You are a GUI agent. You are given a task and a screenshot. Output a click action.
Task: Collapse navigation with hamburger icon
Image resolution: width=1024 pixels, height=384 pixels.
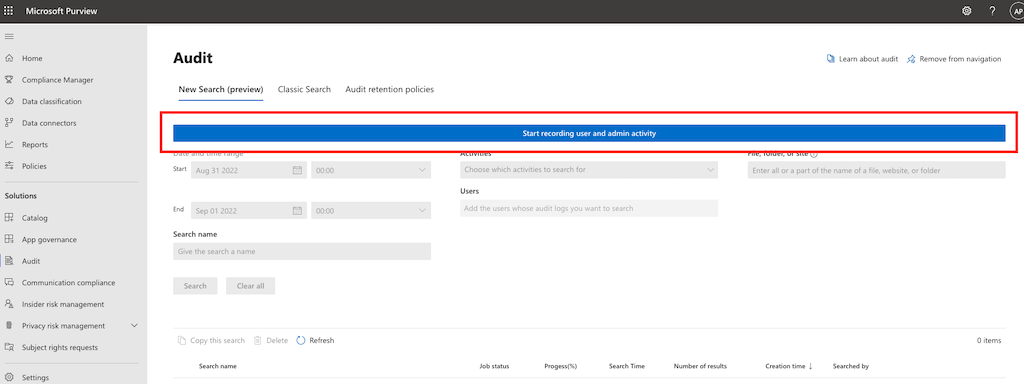(x=9, y=37)
